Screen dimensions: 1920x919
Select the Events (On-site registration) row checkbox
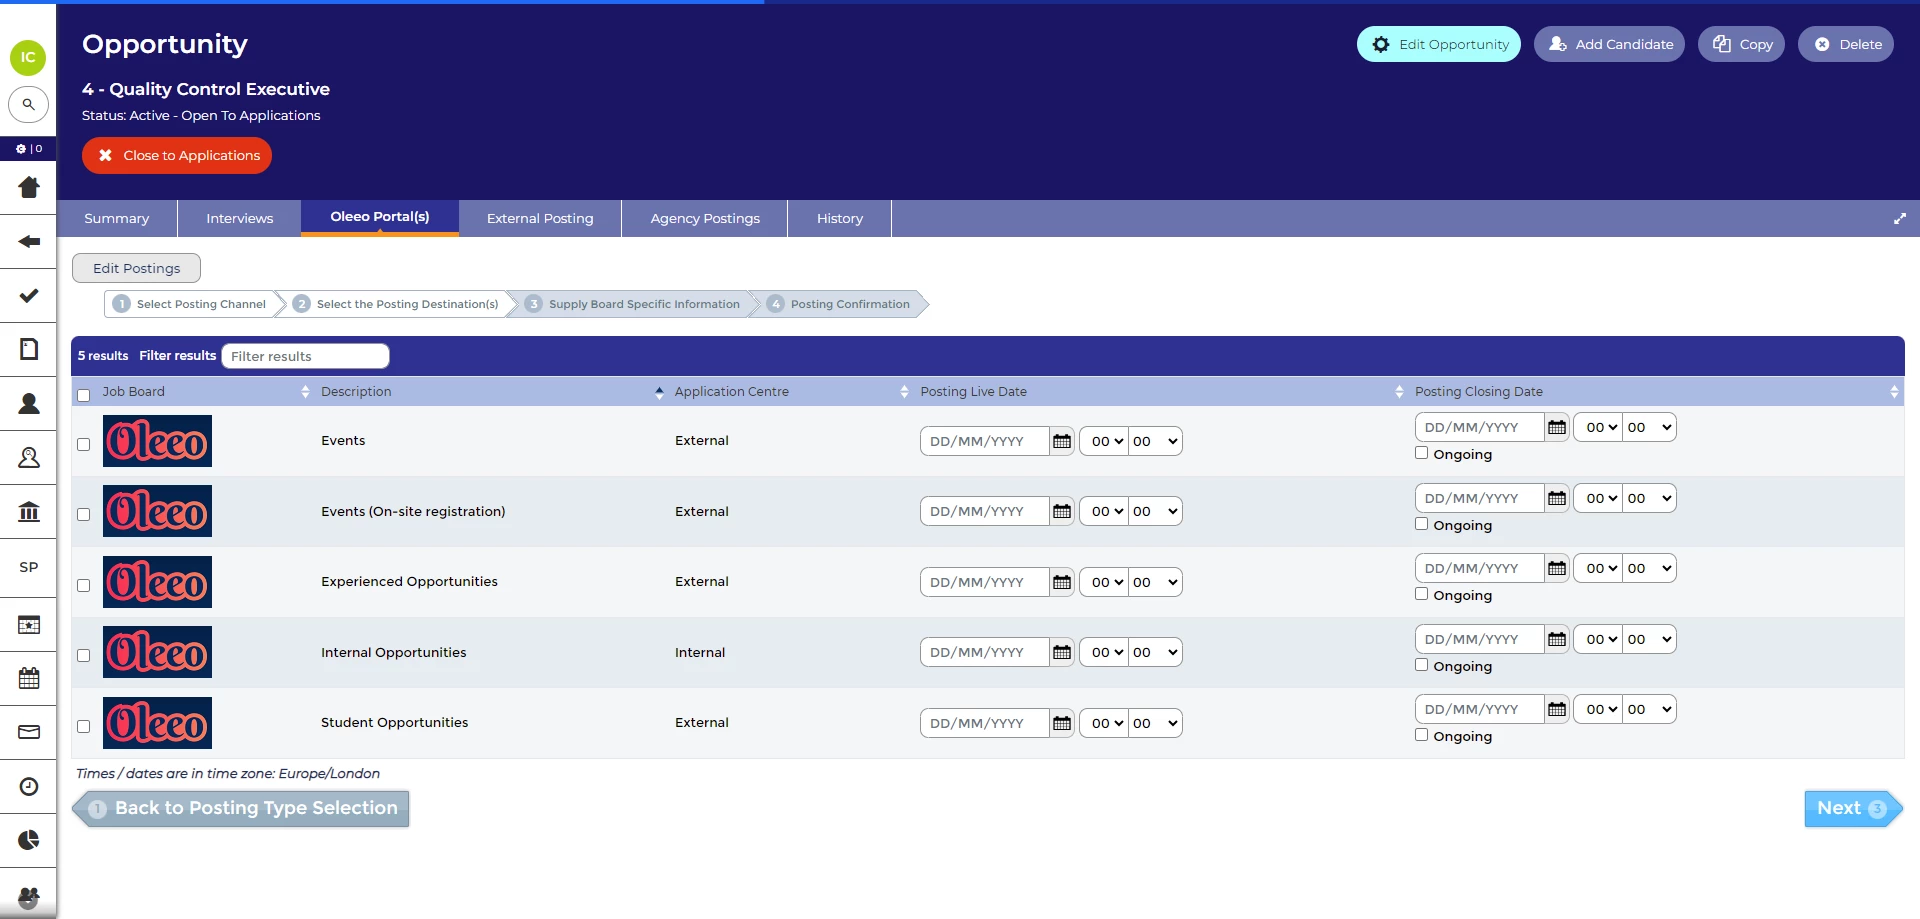[x=84, y=514]
